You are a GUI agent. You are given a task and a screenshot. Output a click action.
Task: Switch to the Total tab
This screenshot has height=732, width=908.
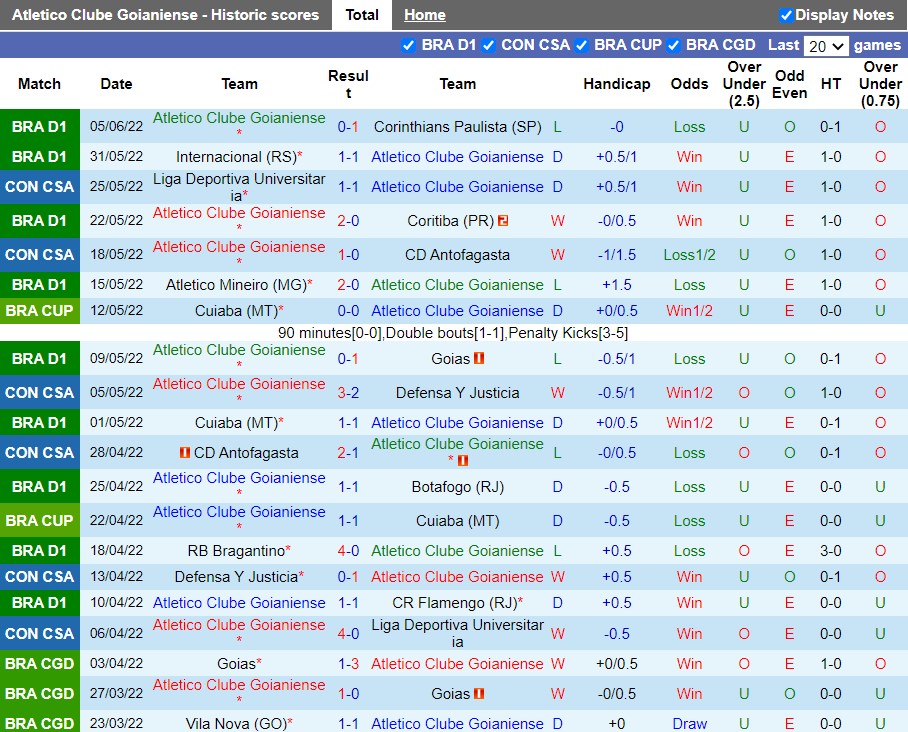[x=362, y=15]
